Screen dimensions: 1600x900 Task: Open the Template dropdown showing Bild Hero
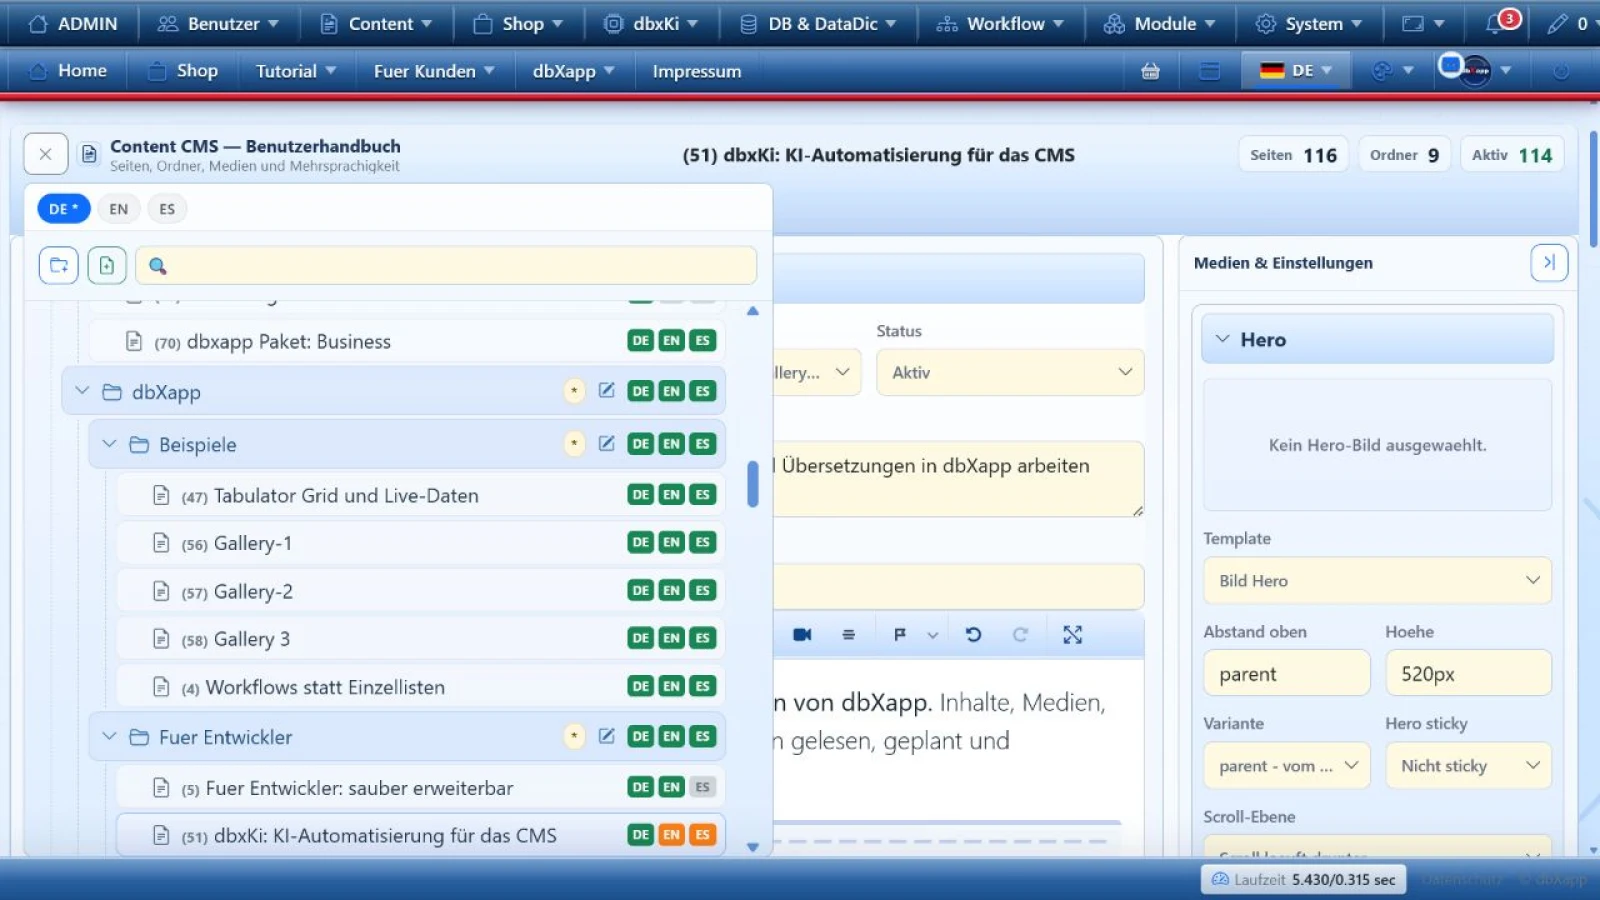(x=1377, y=580)
